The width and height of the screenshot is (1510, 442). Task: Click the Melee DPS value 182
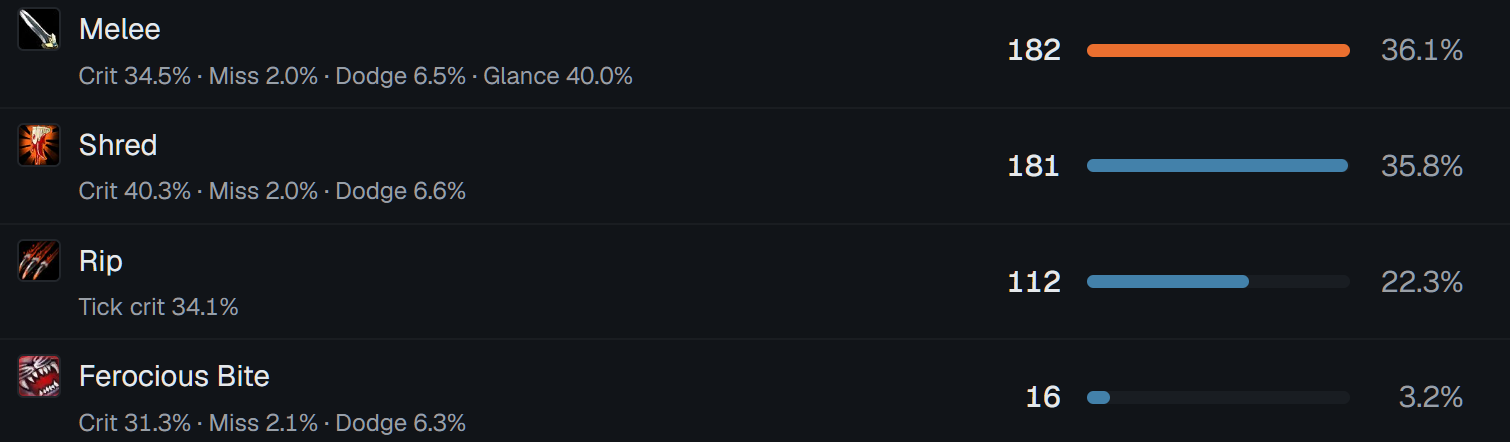[1034, 50]
